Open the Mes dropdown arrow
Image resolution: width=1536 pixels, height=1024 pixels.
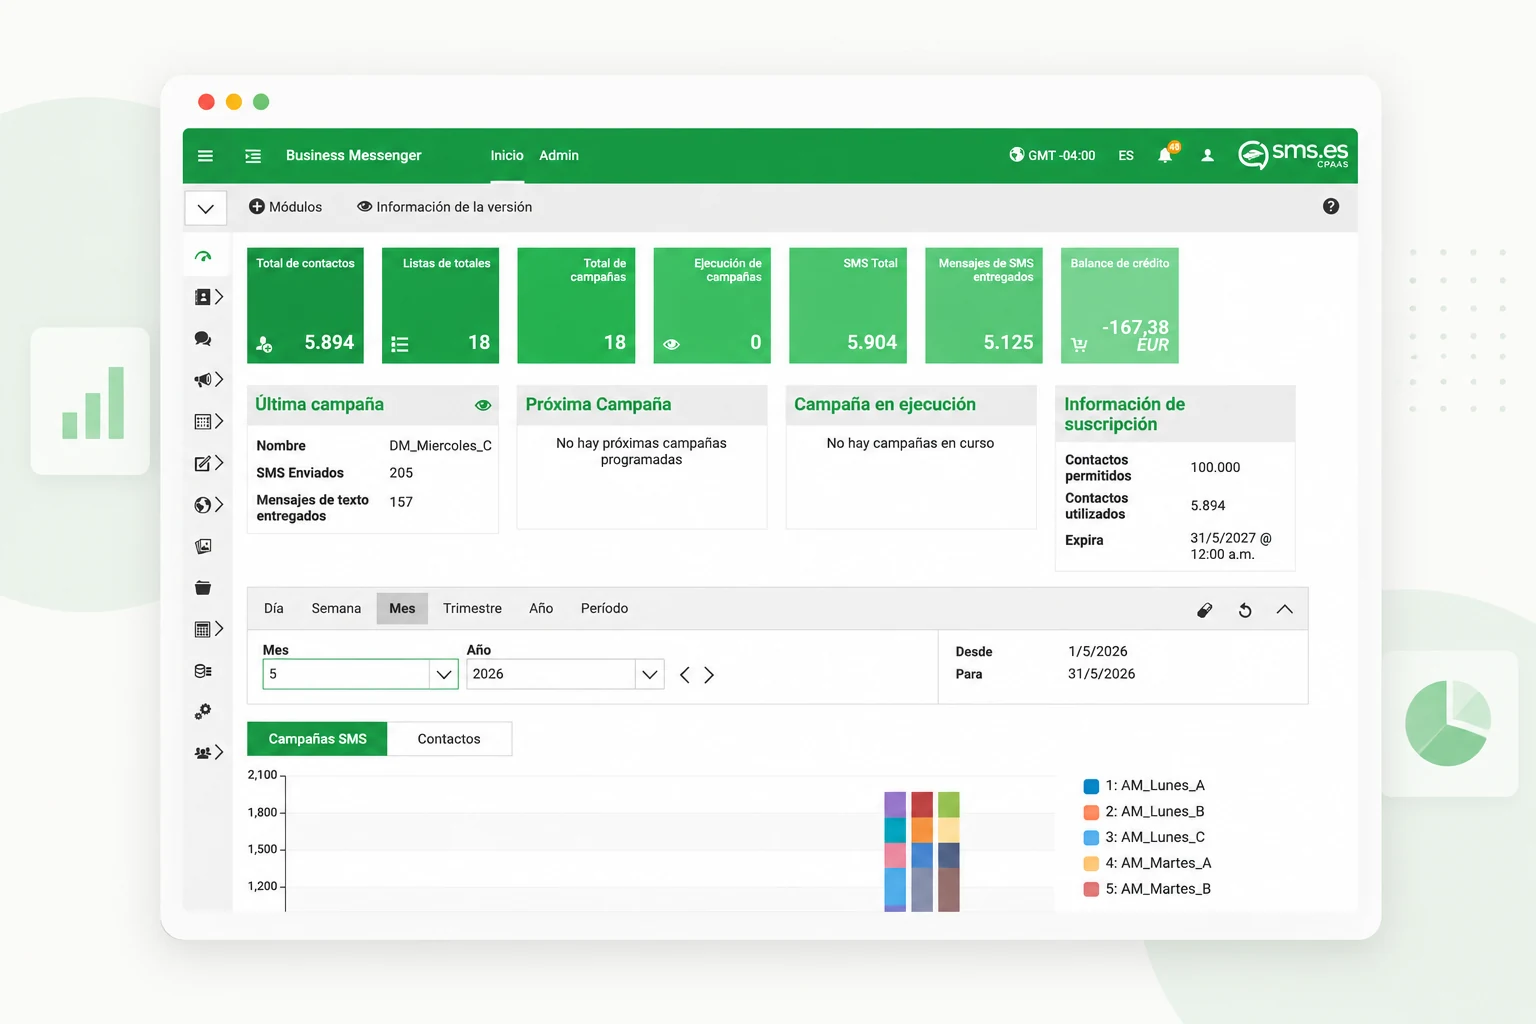444,674
